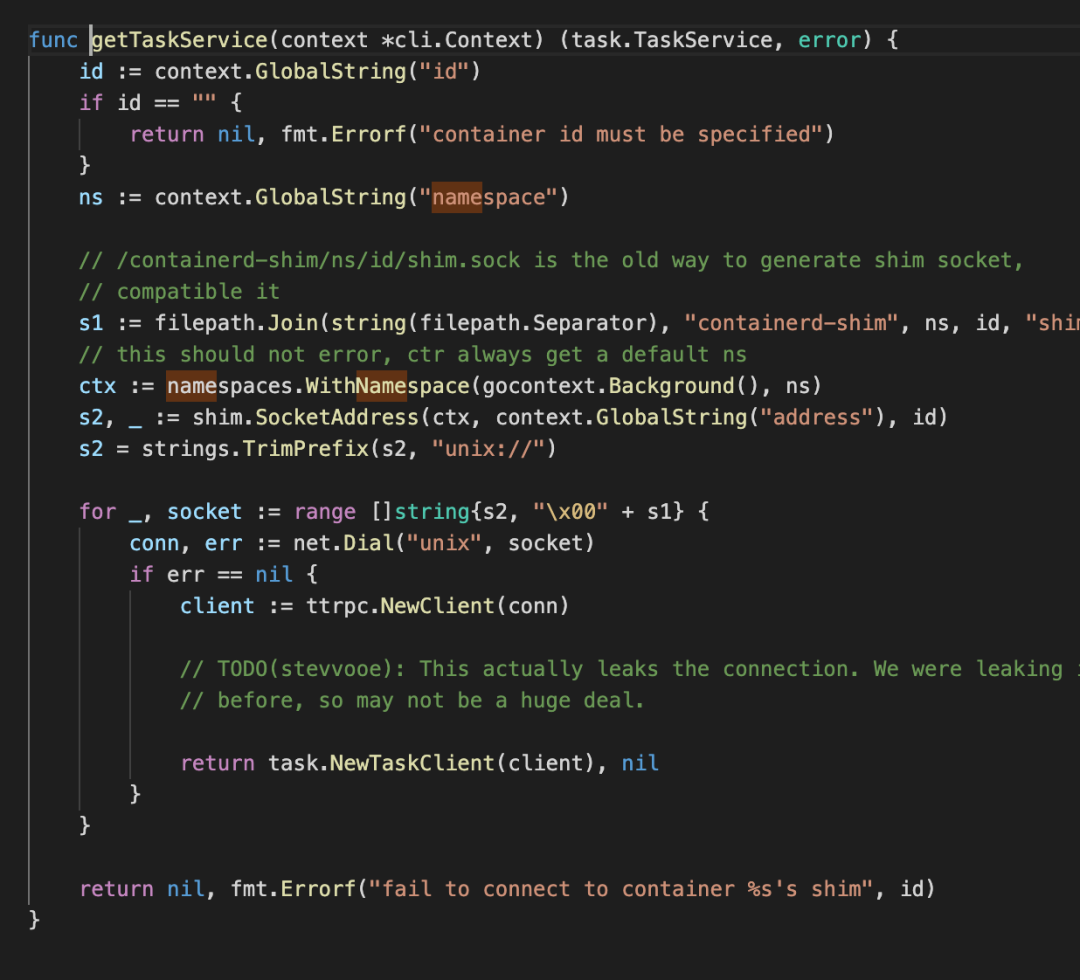Click the TODO(stevvooe) comment
Screen dimensions: 1080x980
click(x=629, y=669)
